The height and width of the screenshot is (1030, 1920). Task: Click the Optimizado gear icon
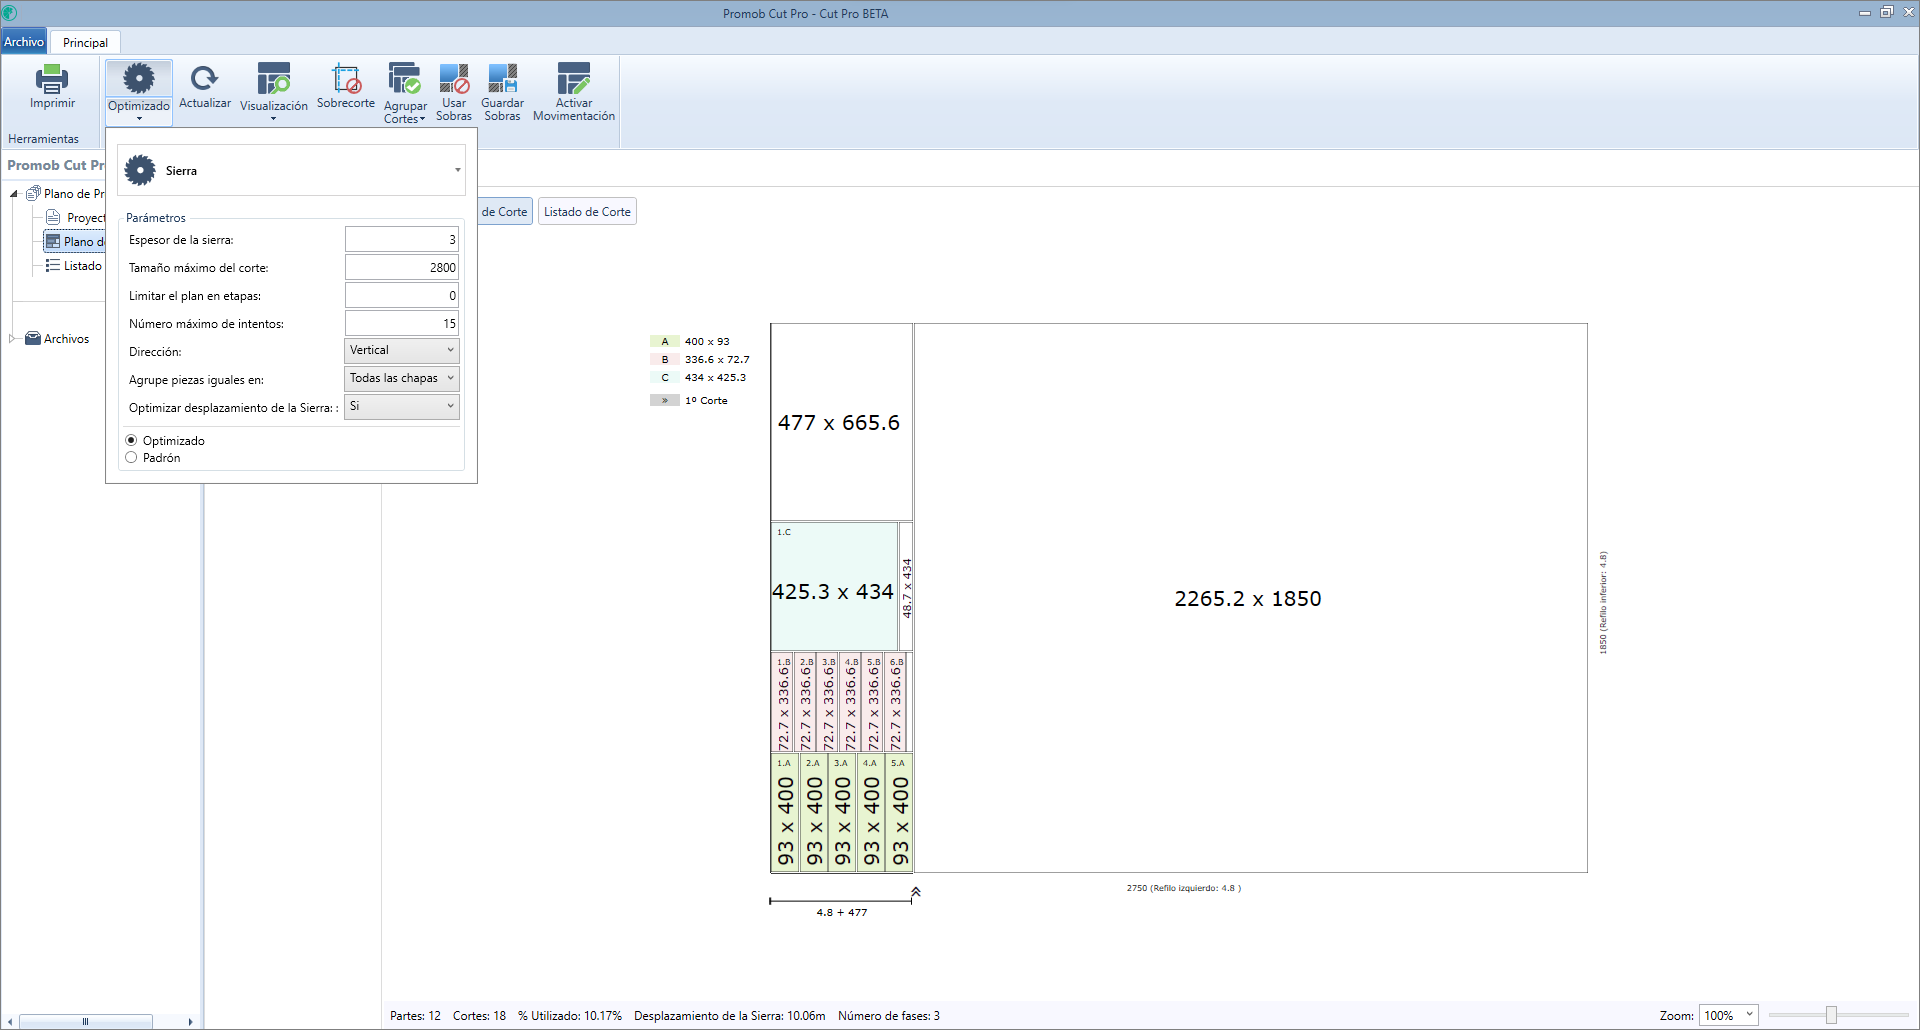(x=139, y=79)
